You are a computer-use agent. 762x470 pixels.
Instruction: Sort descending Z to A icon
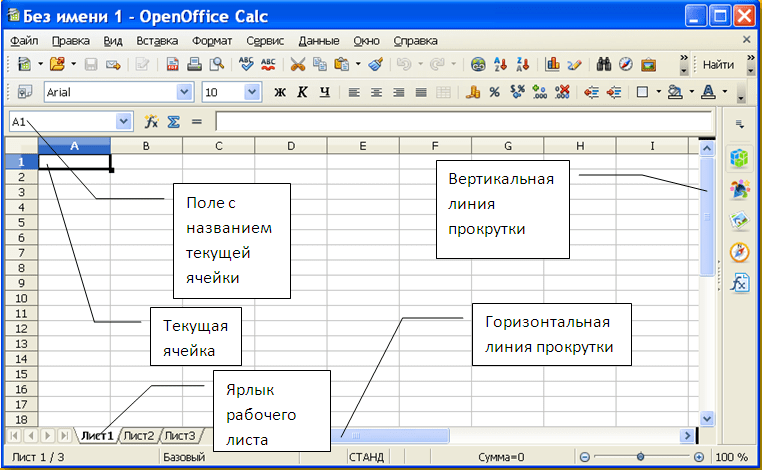pyautogui.click(x=523, y=64)
